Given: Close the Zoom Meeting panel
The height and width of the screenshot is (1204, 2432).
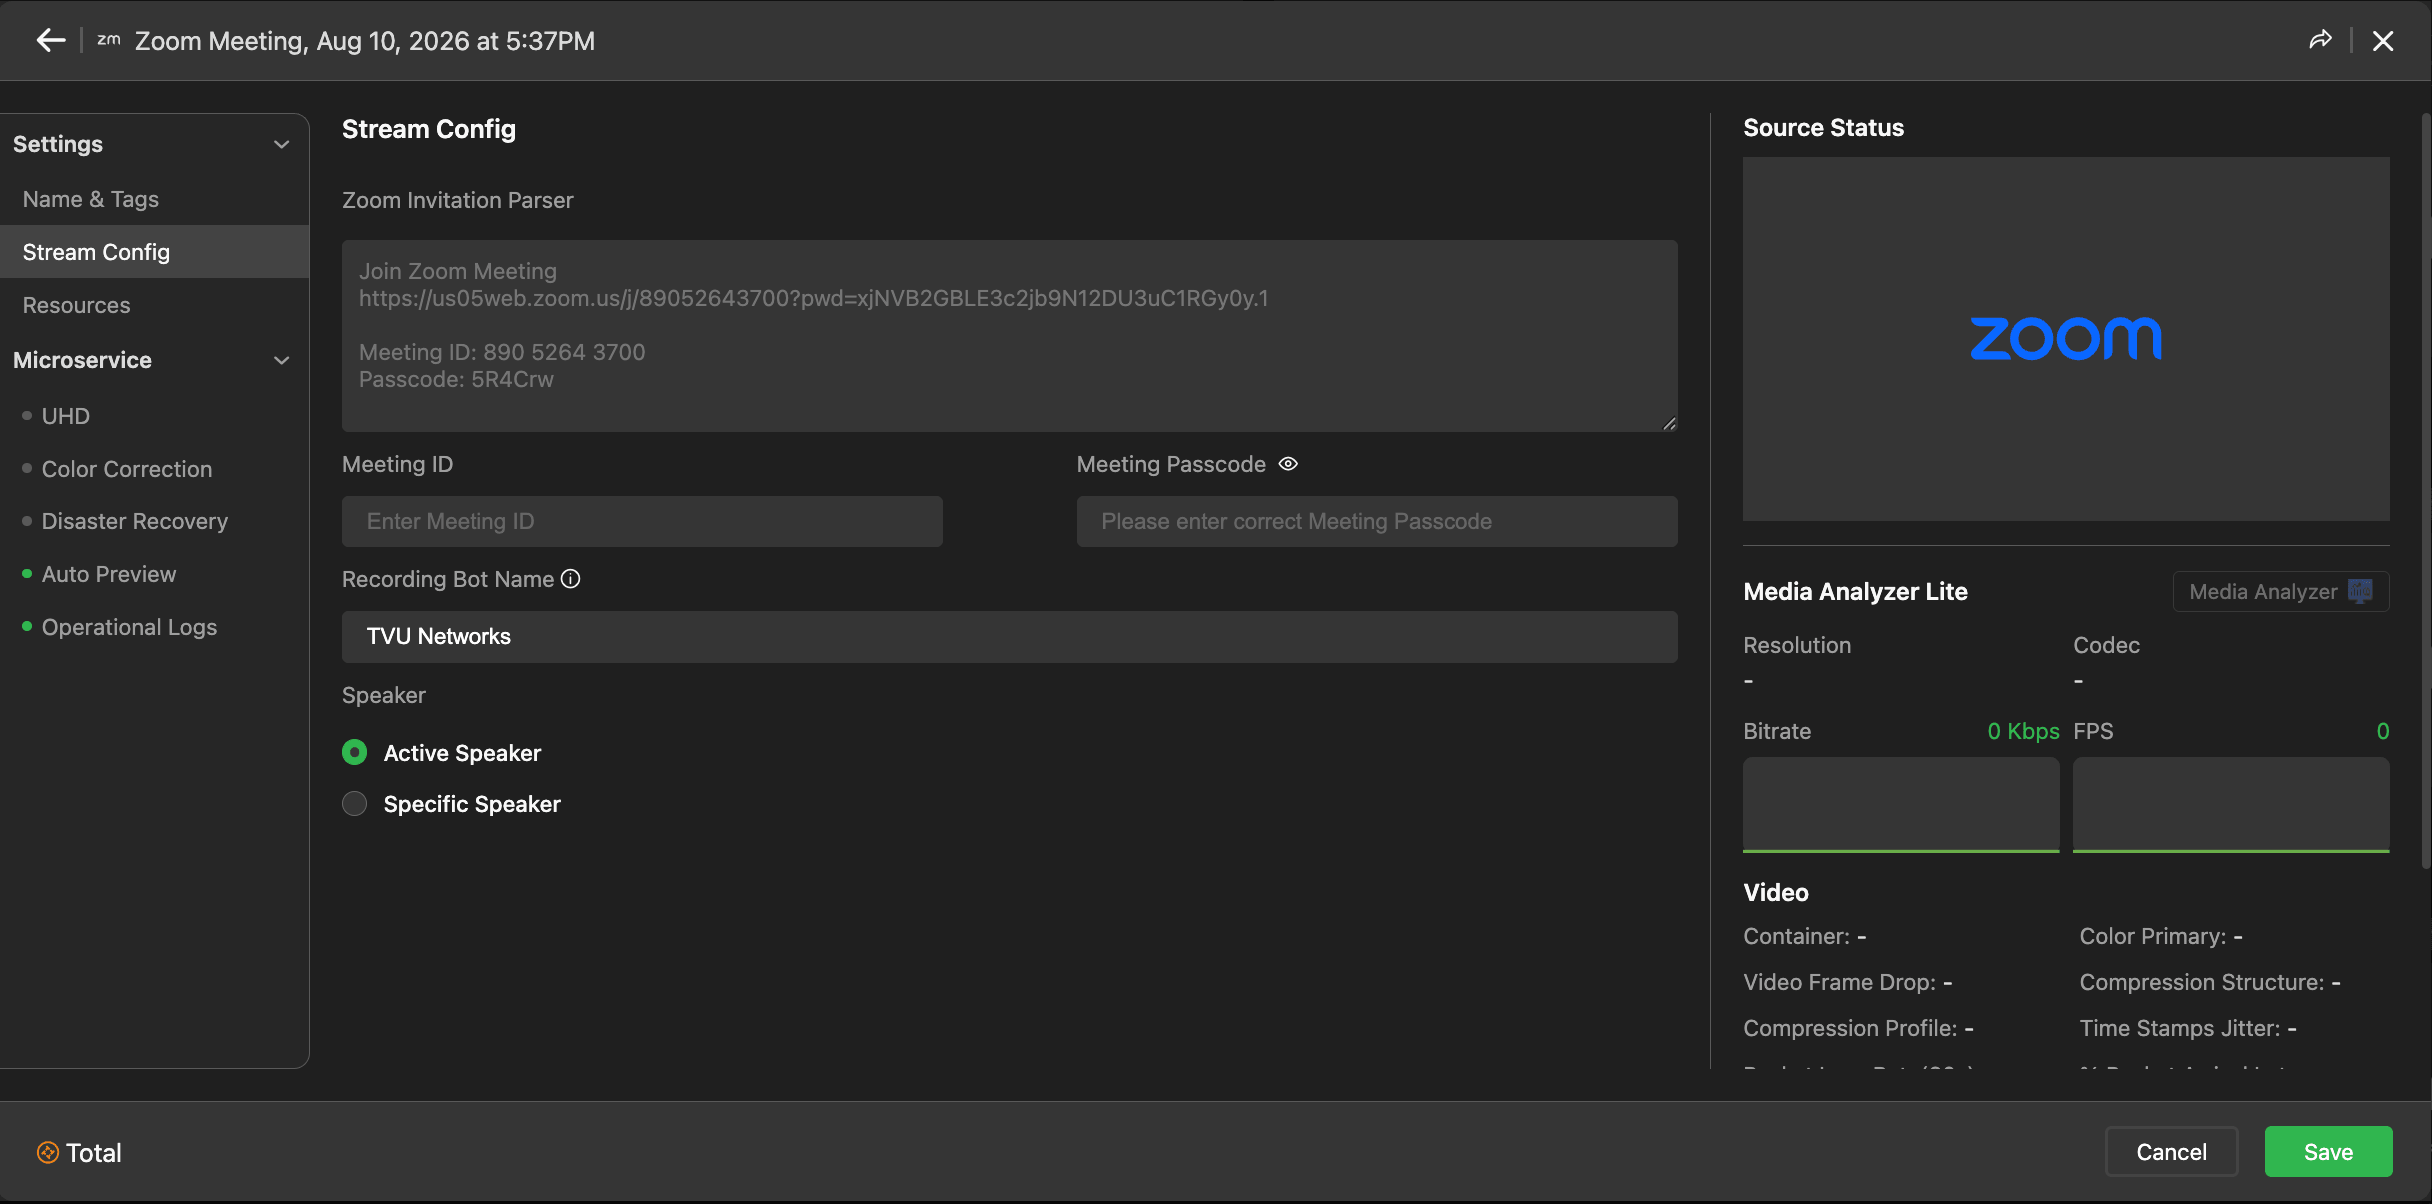Looking at the screenshot, I should pos(2384,40).
